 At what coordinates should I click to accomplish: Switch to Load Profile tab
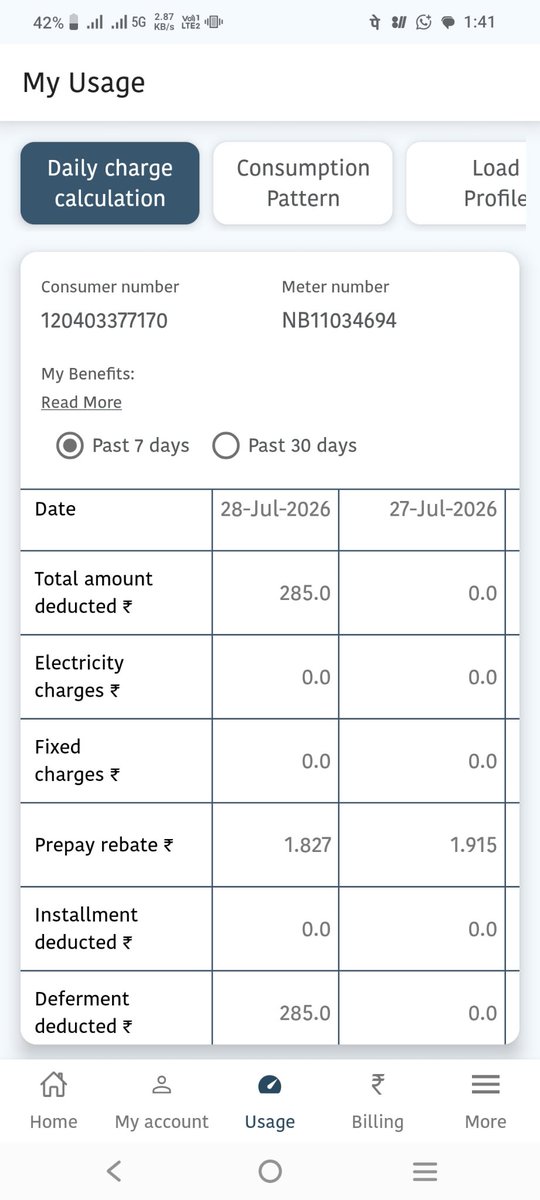466,183
